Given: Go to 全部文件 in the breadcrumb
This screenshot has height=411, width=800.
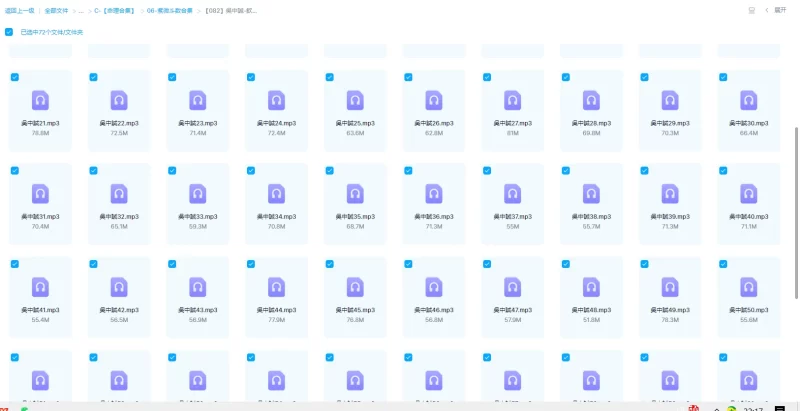Looking at the screenshot, I should pos(56,10).
